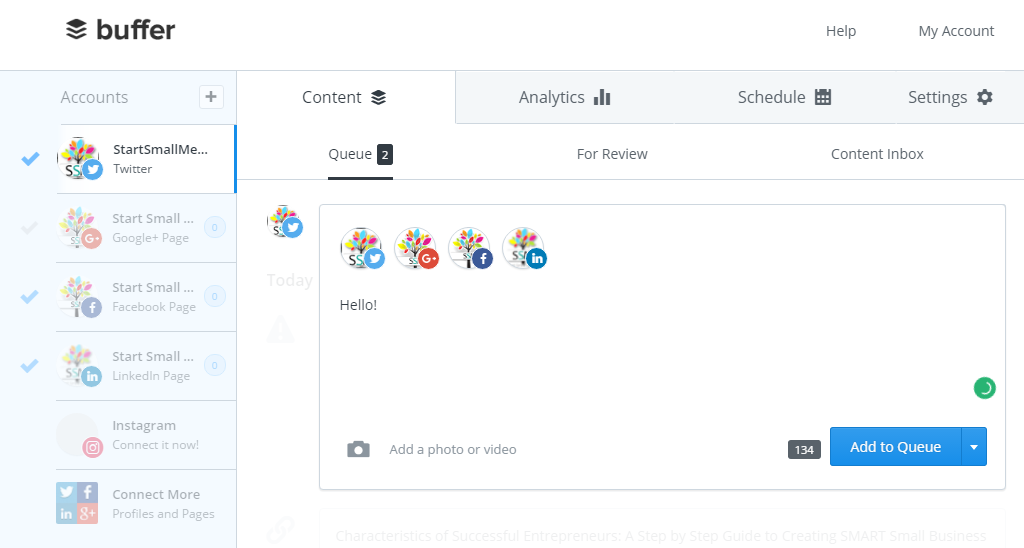Open the My Account menu
The image size is (1024, 548).
click(956, 31)
